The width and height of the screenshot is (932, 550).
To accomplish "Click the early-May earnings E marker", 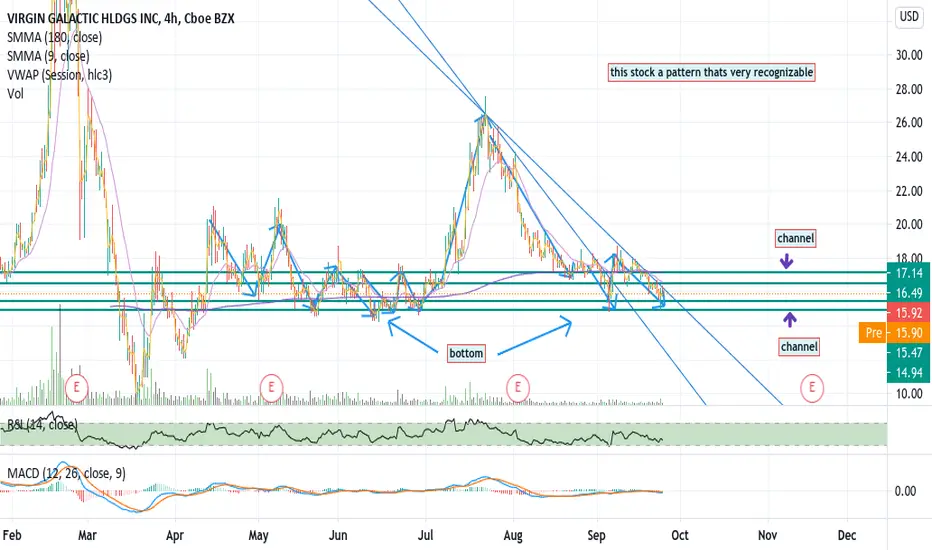I will pos(271,388).
